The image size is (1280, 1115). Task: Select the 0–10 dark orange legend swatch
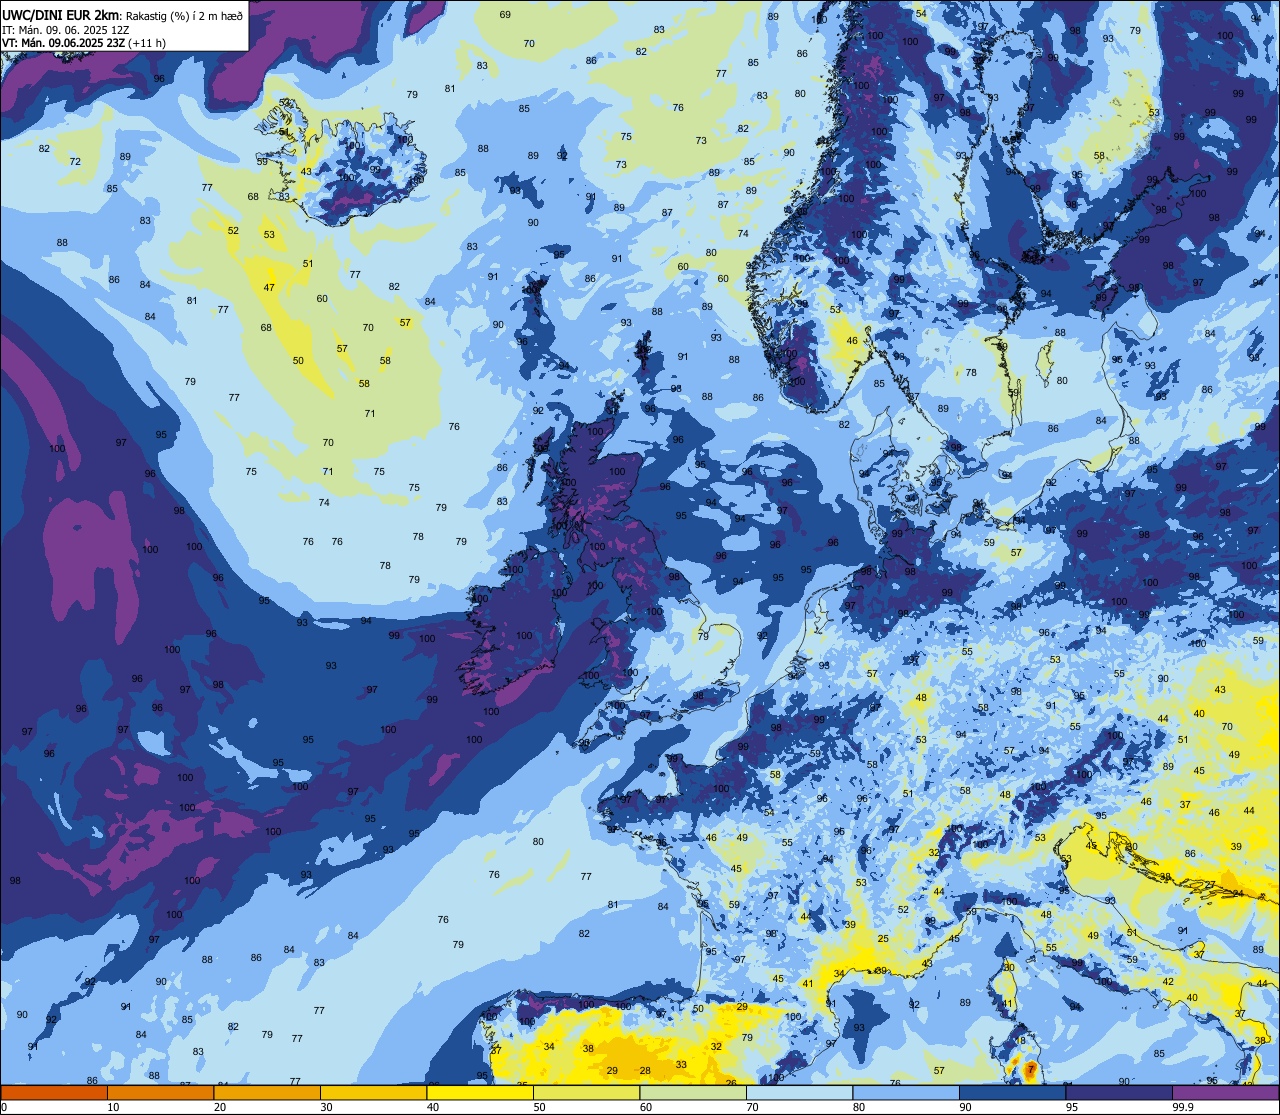coord(54,1092)
